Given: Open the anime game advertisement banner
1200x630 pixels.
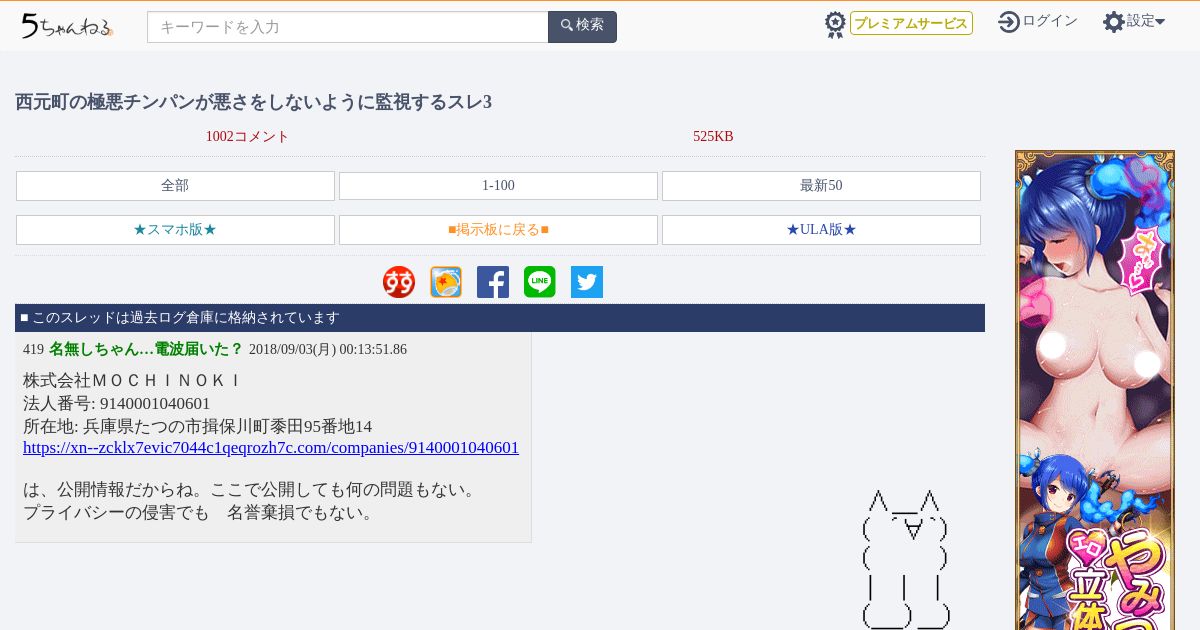Looking at the screenshot, I should coord(1095,390).
